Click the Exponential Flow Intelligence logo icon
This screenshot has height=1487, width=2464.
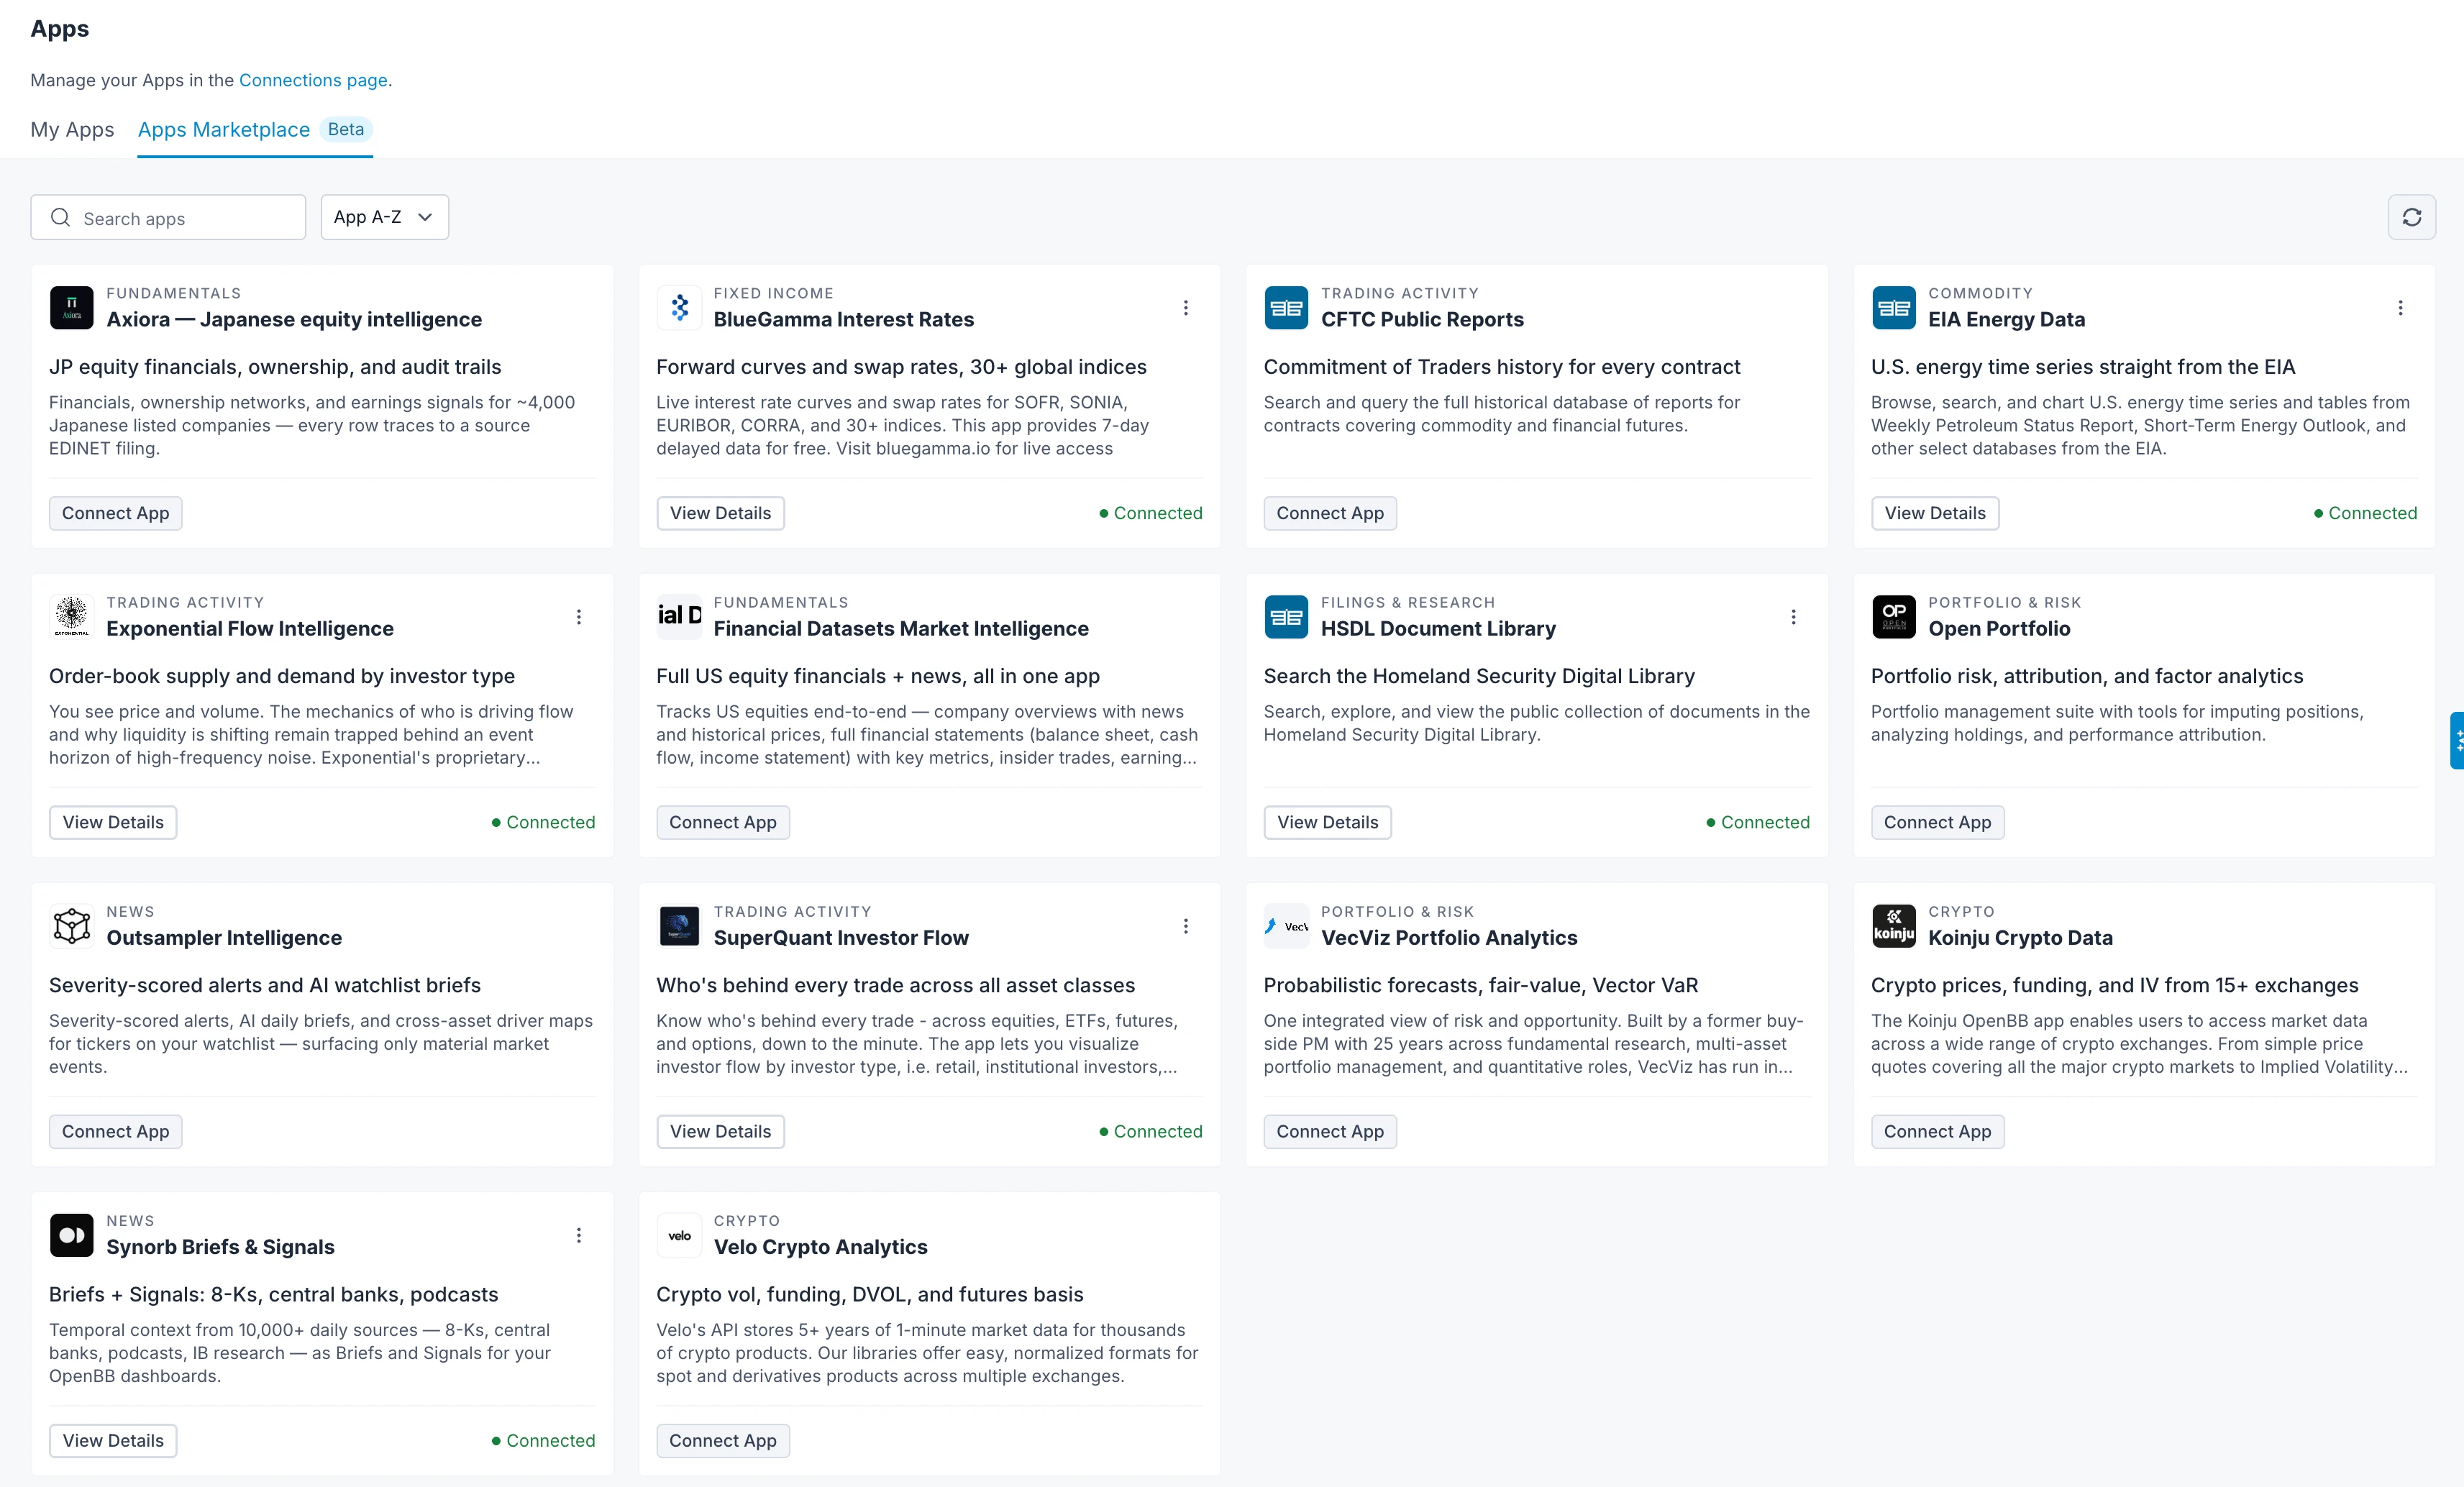click(71, 616)
